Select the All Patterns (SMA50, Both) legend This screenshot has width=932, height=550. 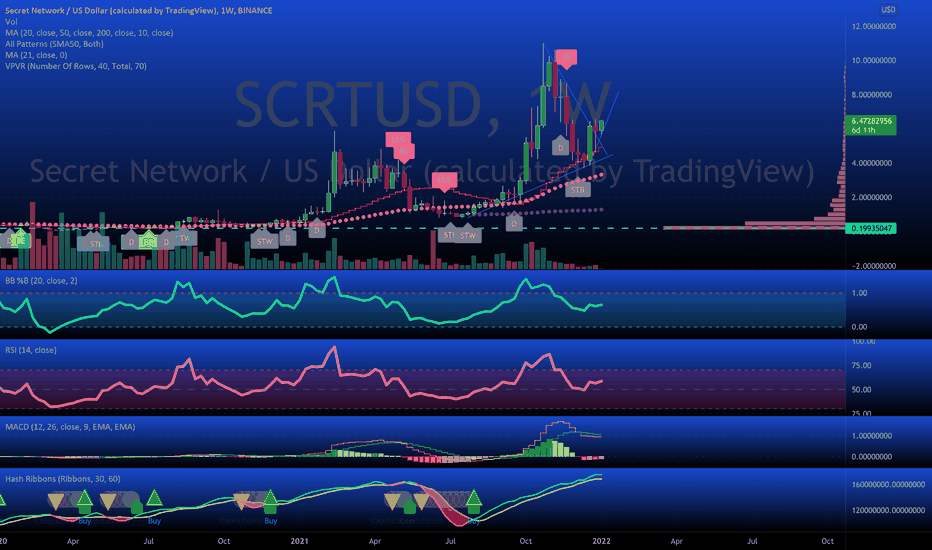click(54, 44)
